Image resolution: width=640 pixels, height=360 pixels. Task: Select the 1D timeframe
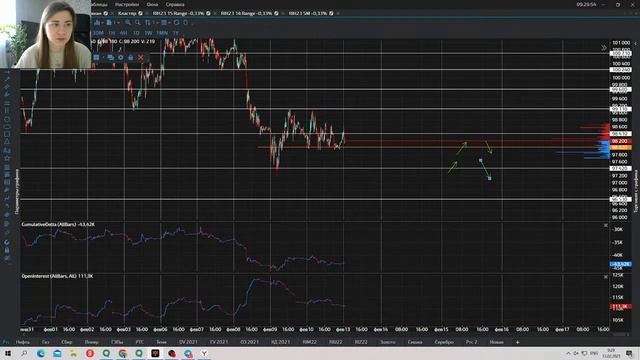136,33
